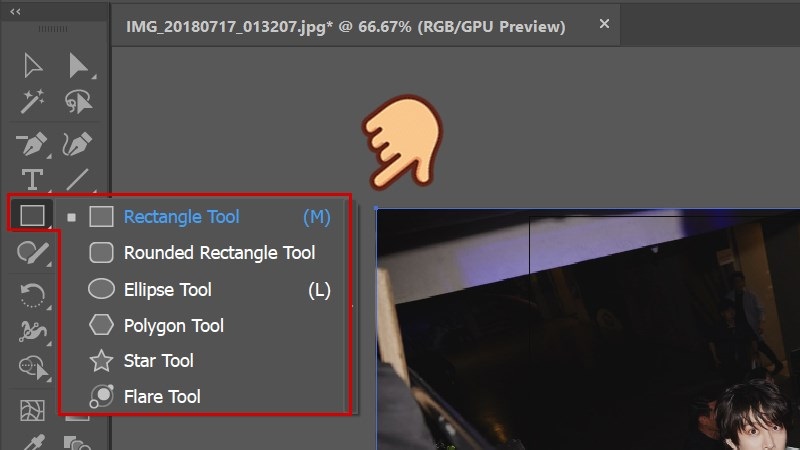
Task: Select the Rotate tool
Action: pos(33,293)
